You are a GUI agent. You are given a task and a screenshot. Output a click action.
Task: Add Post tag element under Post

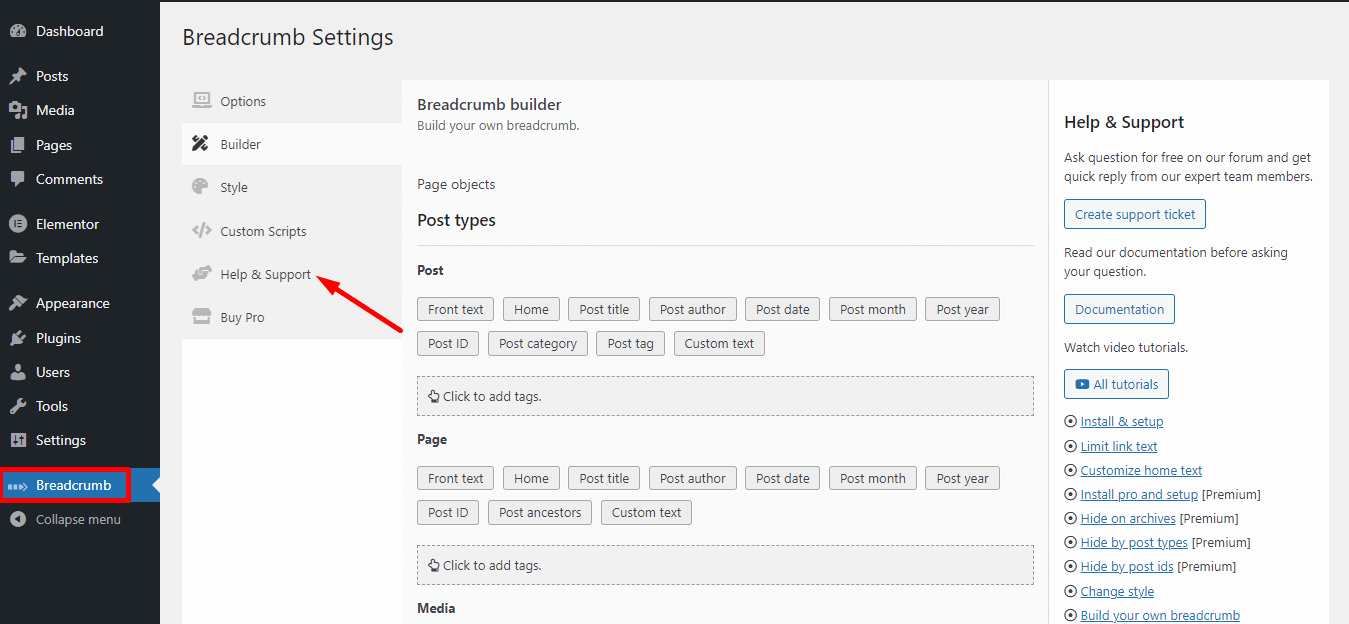[x=631, y=343]
